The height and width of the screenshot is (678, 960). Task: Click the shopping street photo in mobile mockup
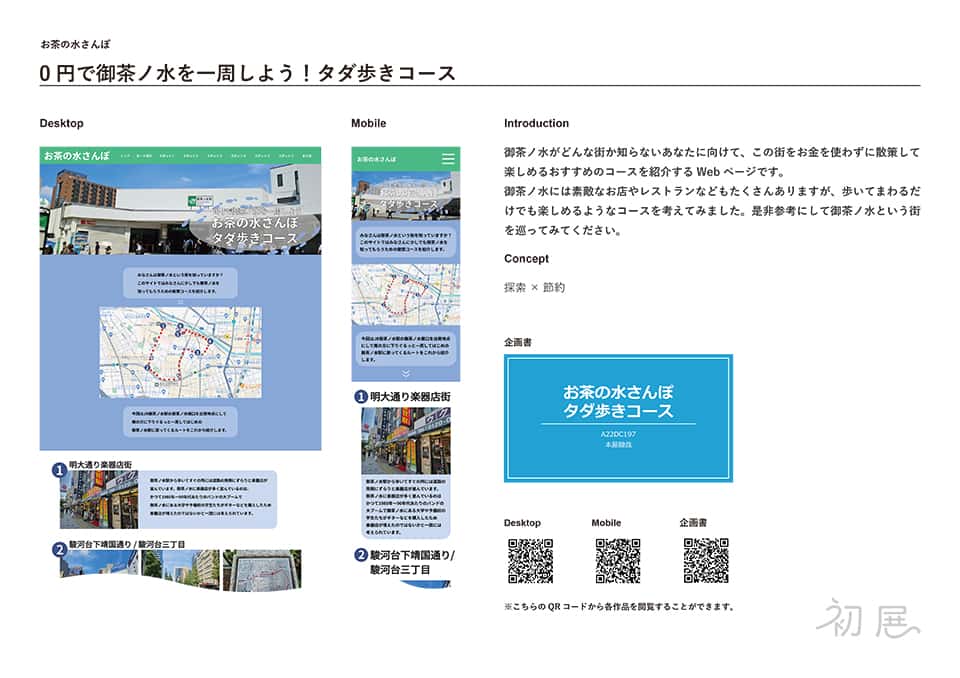pos(405,441)
